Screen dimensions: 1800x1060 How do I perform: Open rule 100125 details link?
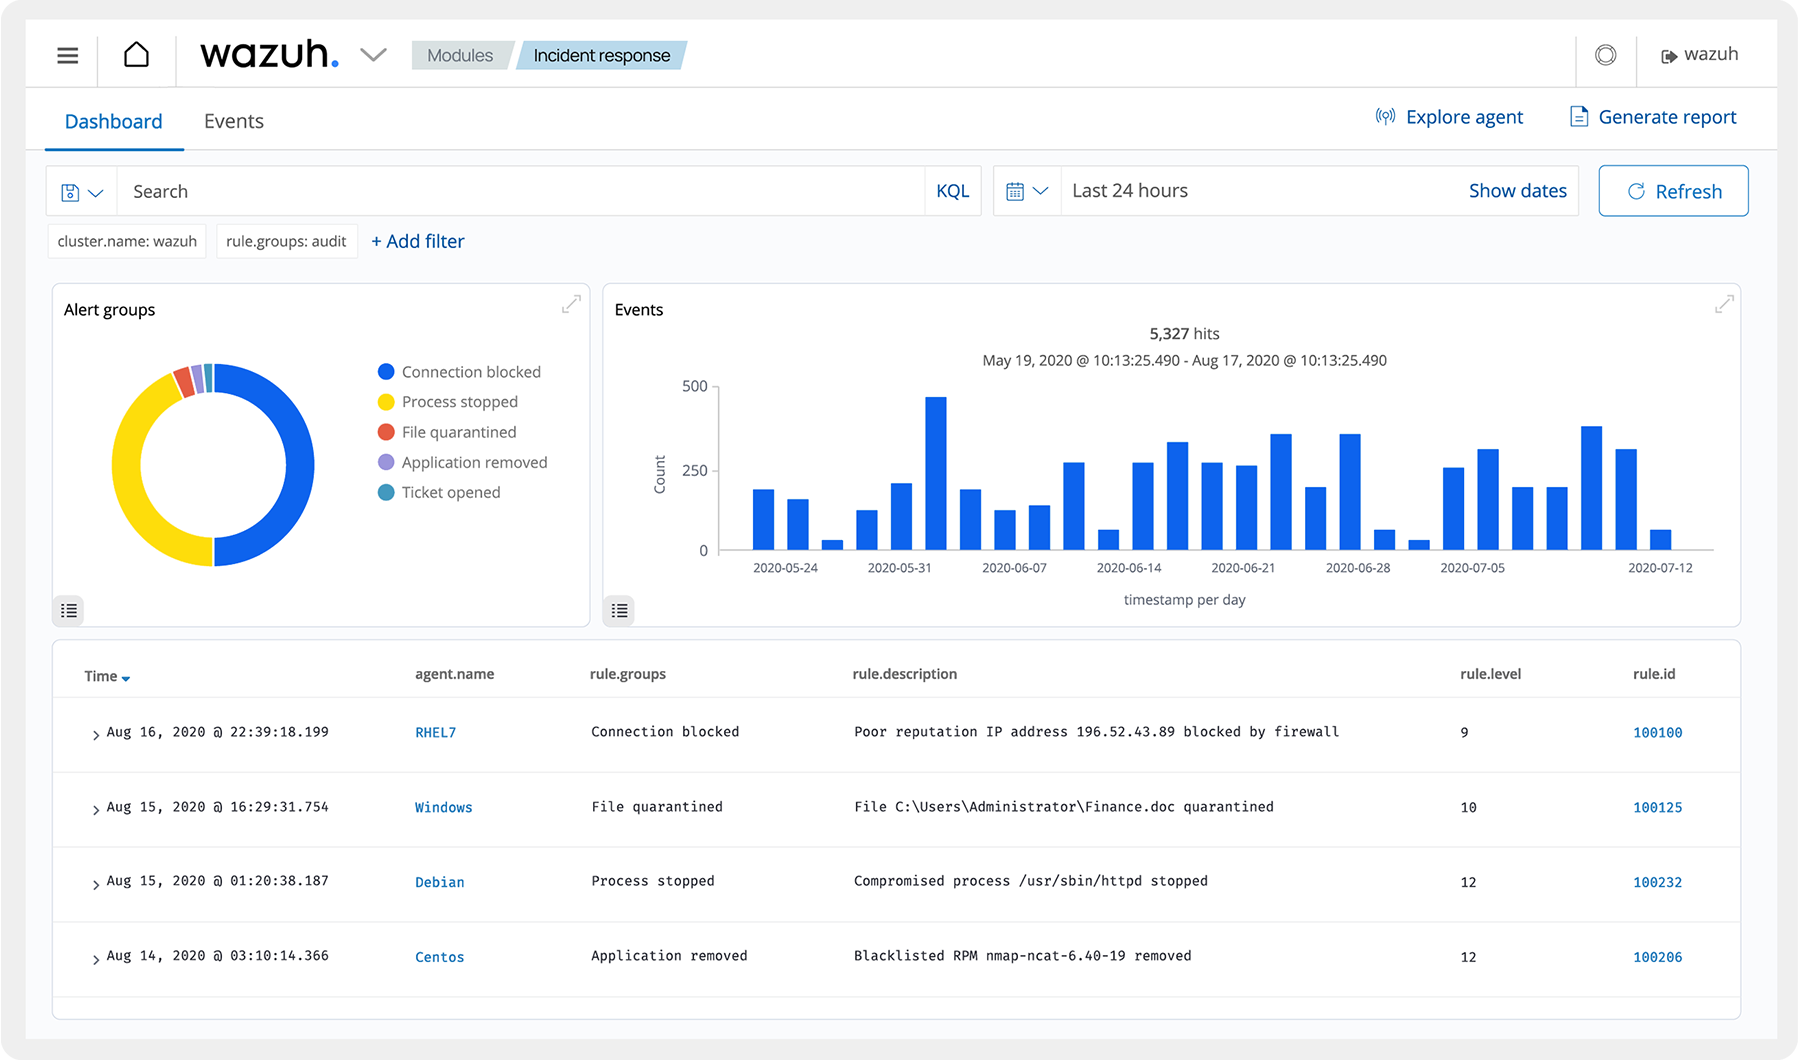pyautogui.click(x=1657, y=807)
